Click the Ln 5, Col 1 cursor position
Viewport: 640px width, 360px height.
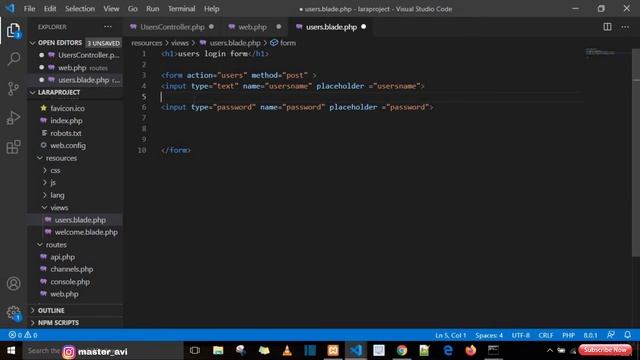point(451,335)
